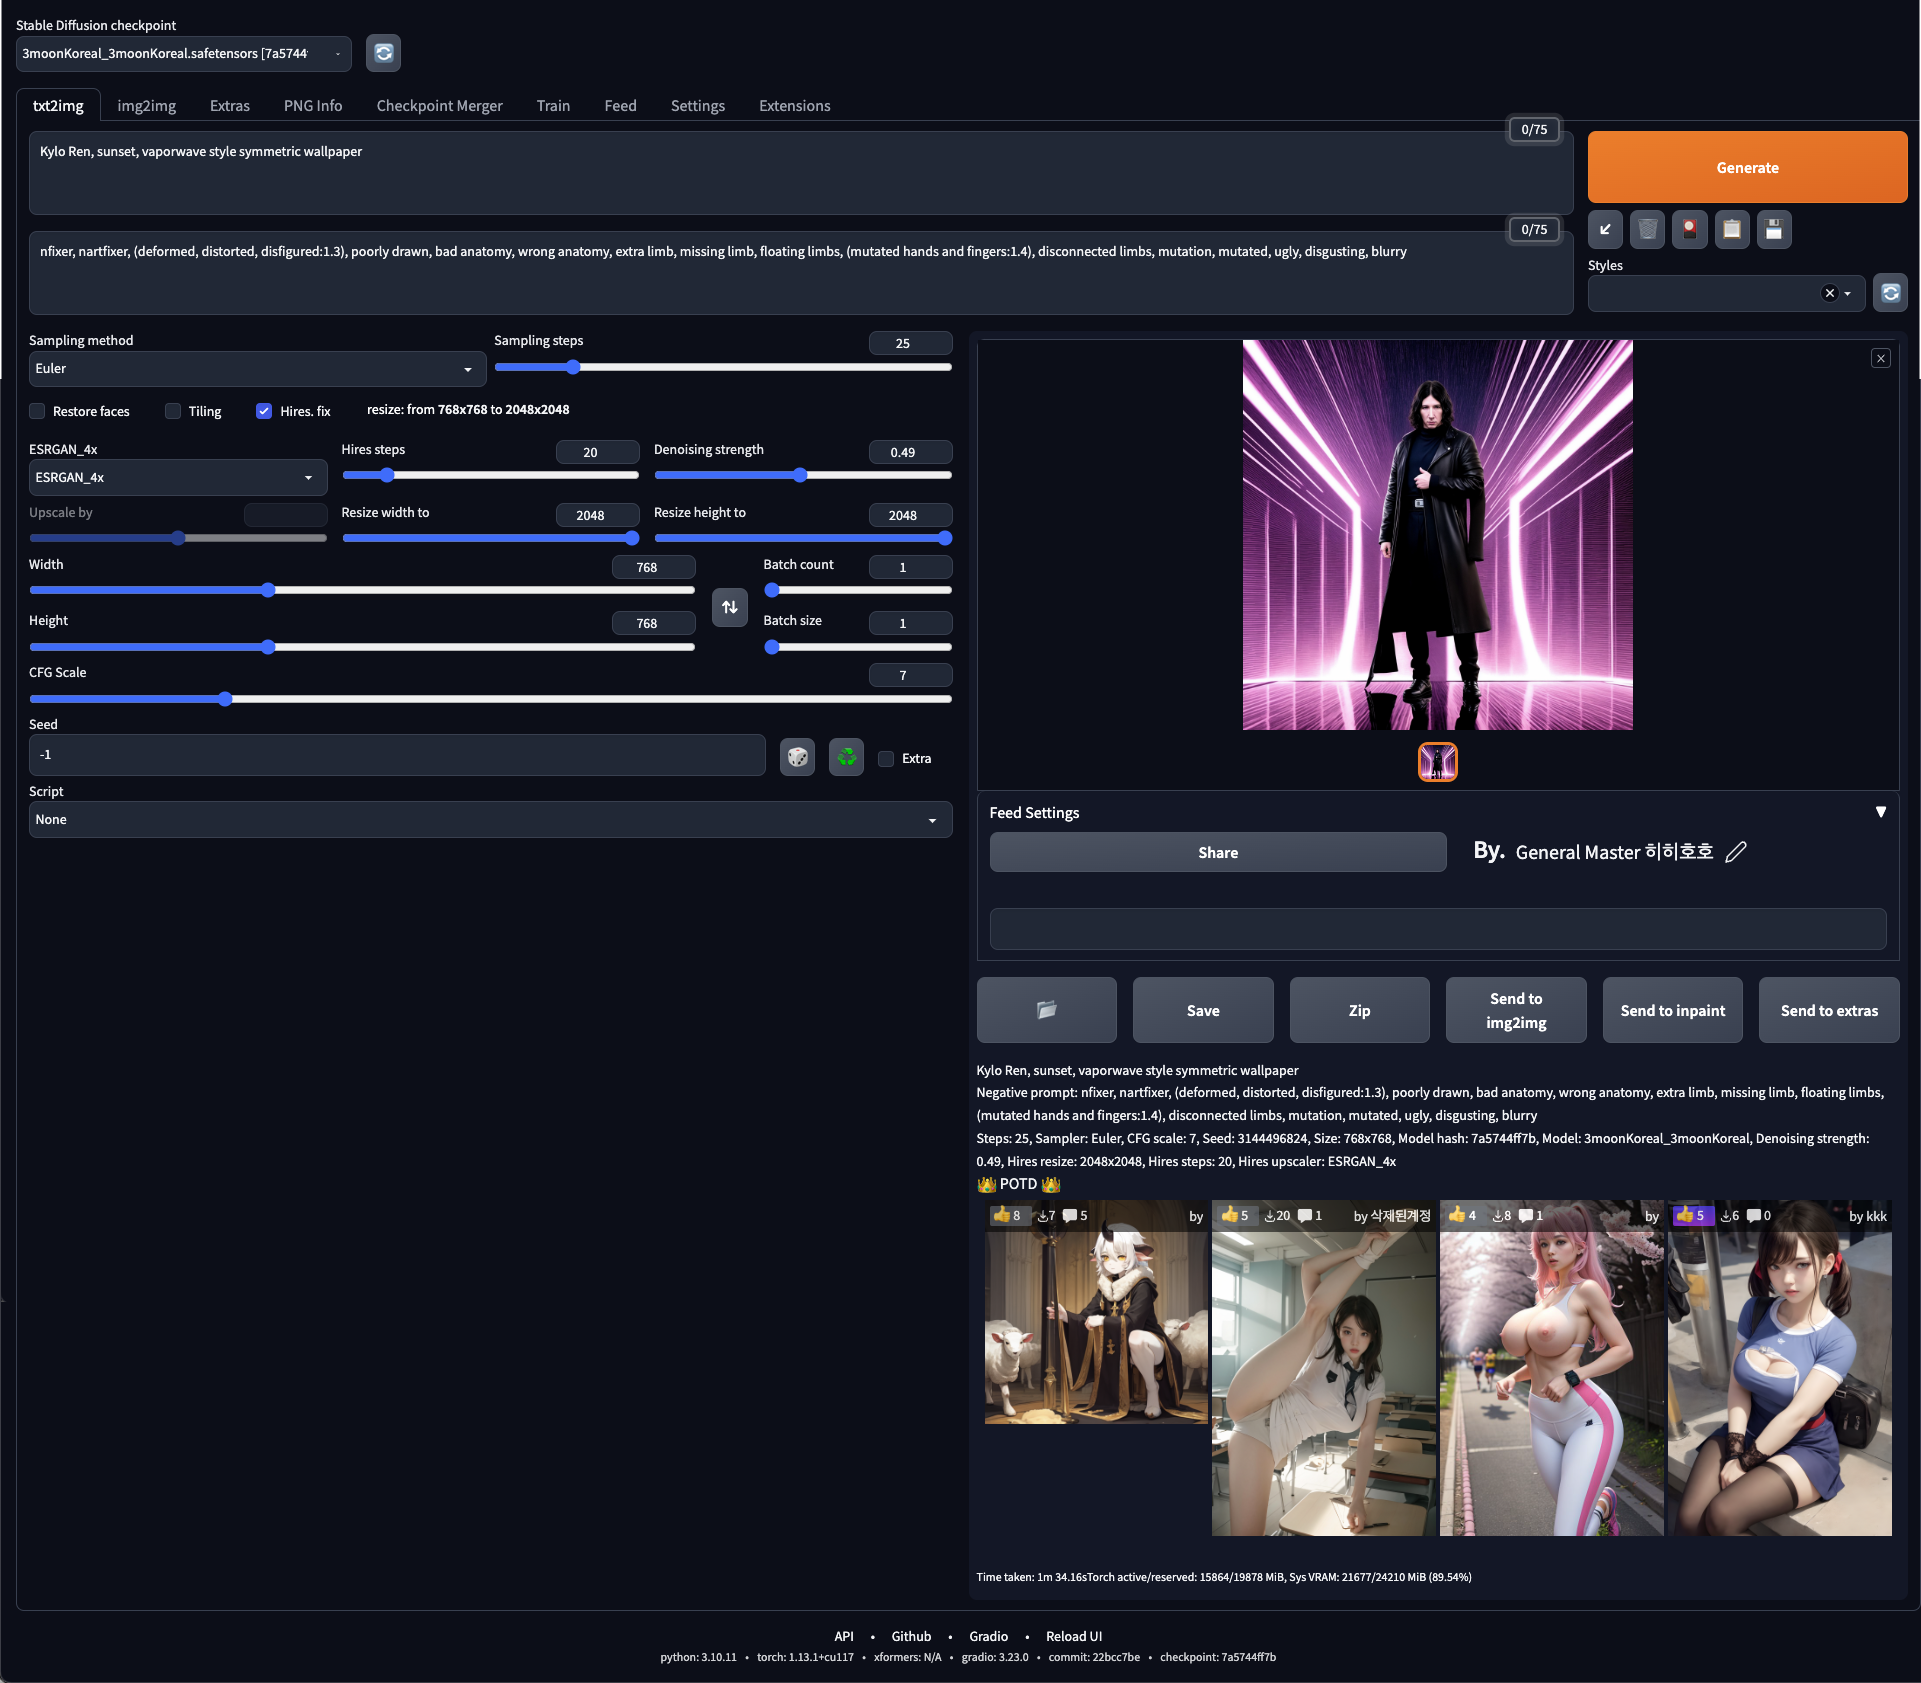This screenshot has width=1921, height=1683.
Task: Click the read-last-parameters arrow icon
Action: (x=1605, y=230)
